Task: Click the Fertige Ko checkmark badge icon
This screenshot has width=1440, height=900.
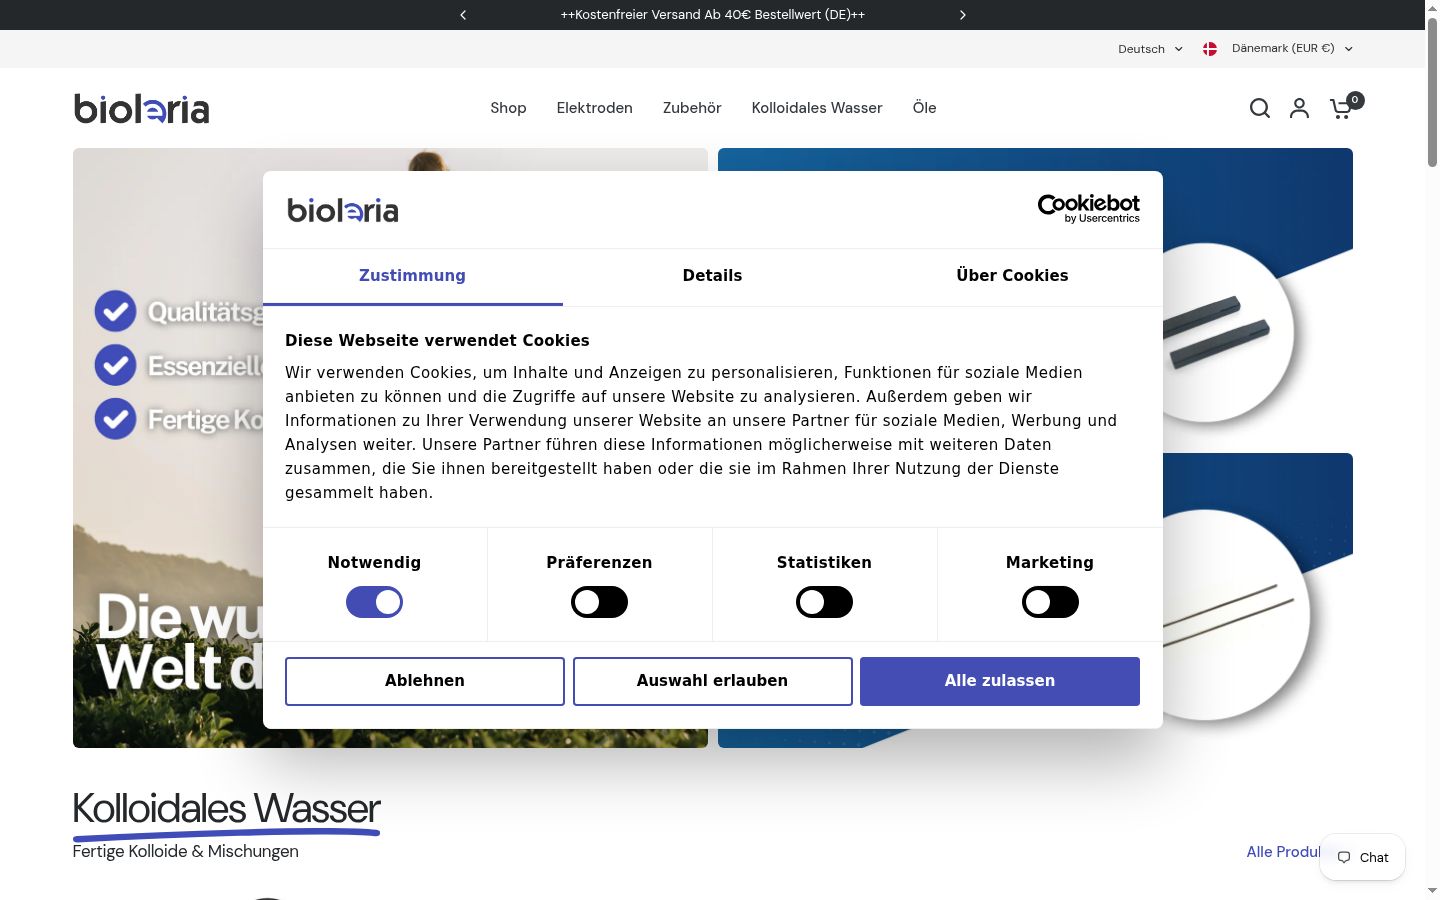Action: [116, 418]
